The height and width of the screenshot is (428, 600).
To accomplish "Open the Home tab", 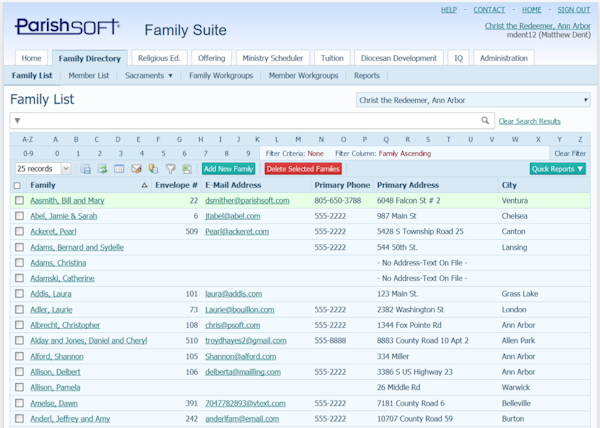I will (x=31, y=58).
